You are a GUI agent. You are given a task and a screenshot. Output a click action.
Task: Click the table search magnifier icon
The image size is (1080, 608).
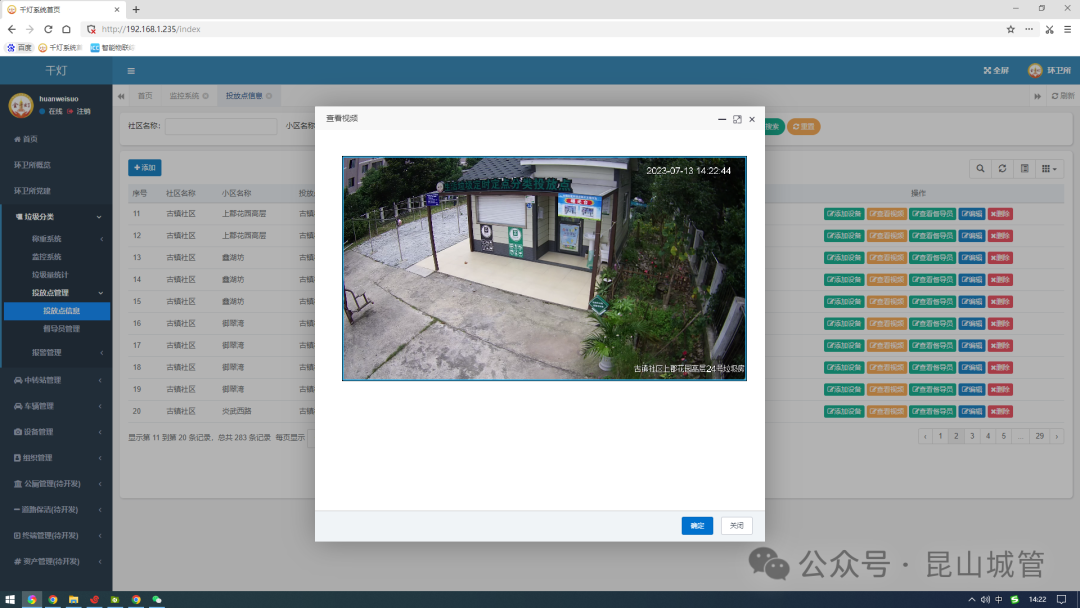point(980,169)
